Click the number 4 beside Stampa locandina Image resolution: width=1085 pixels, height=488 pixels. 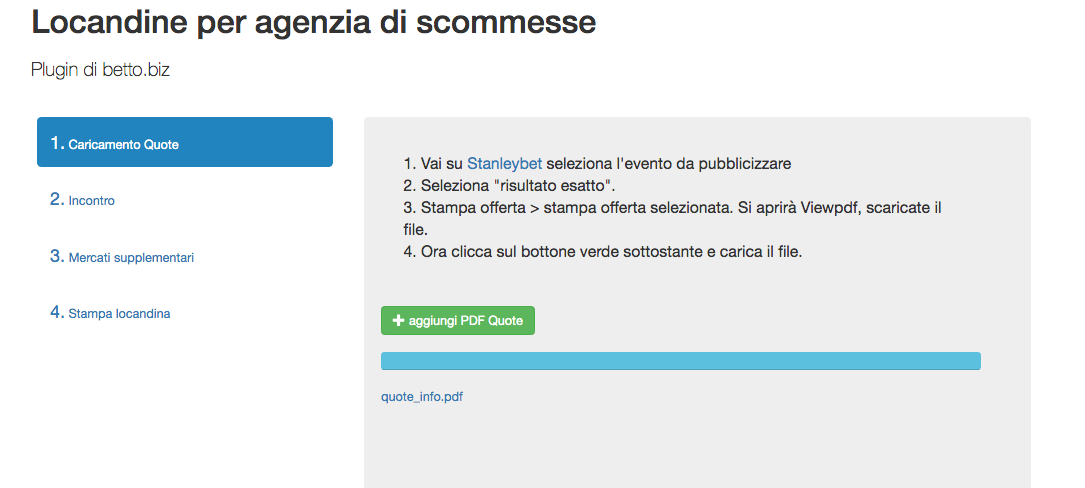point(57,313)
